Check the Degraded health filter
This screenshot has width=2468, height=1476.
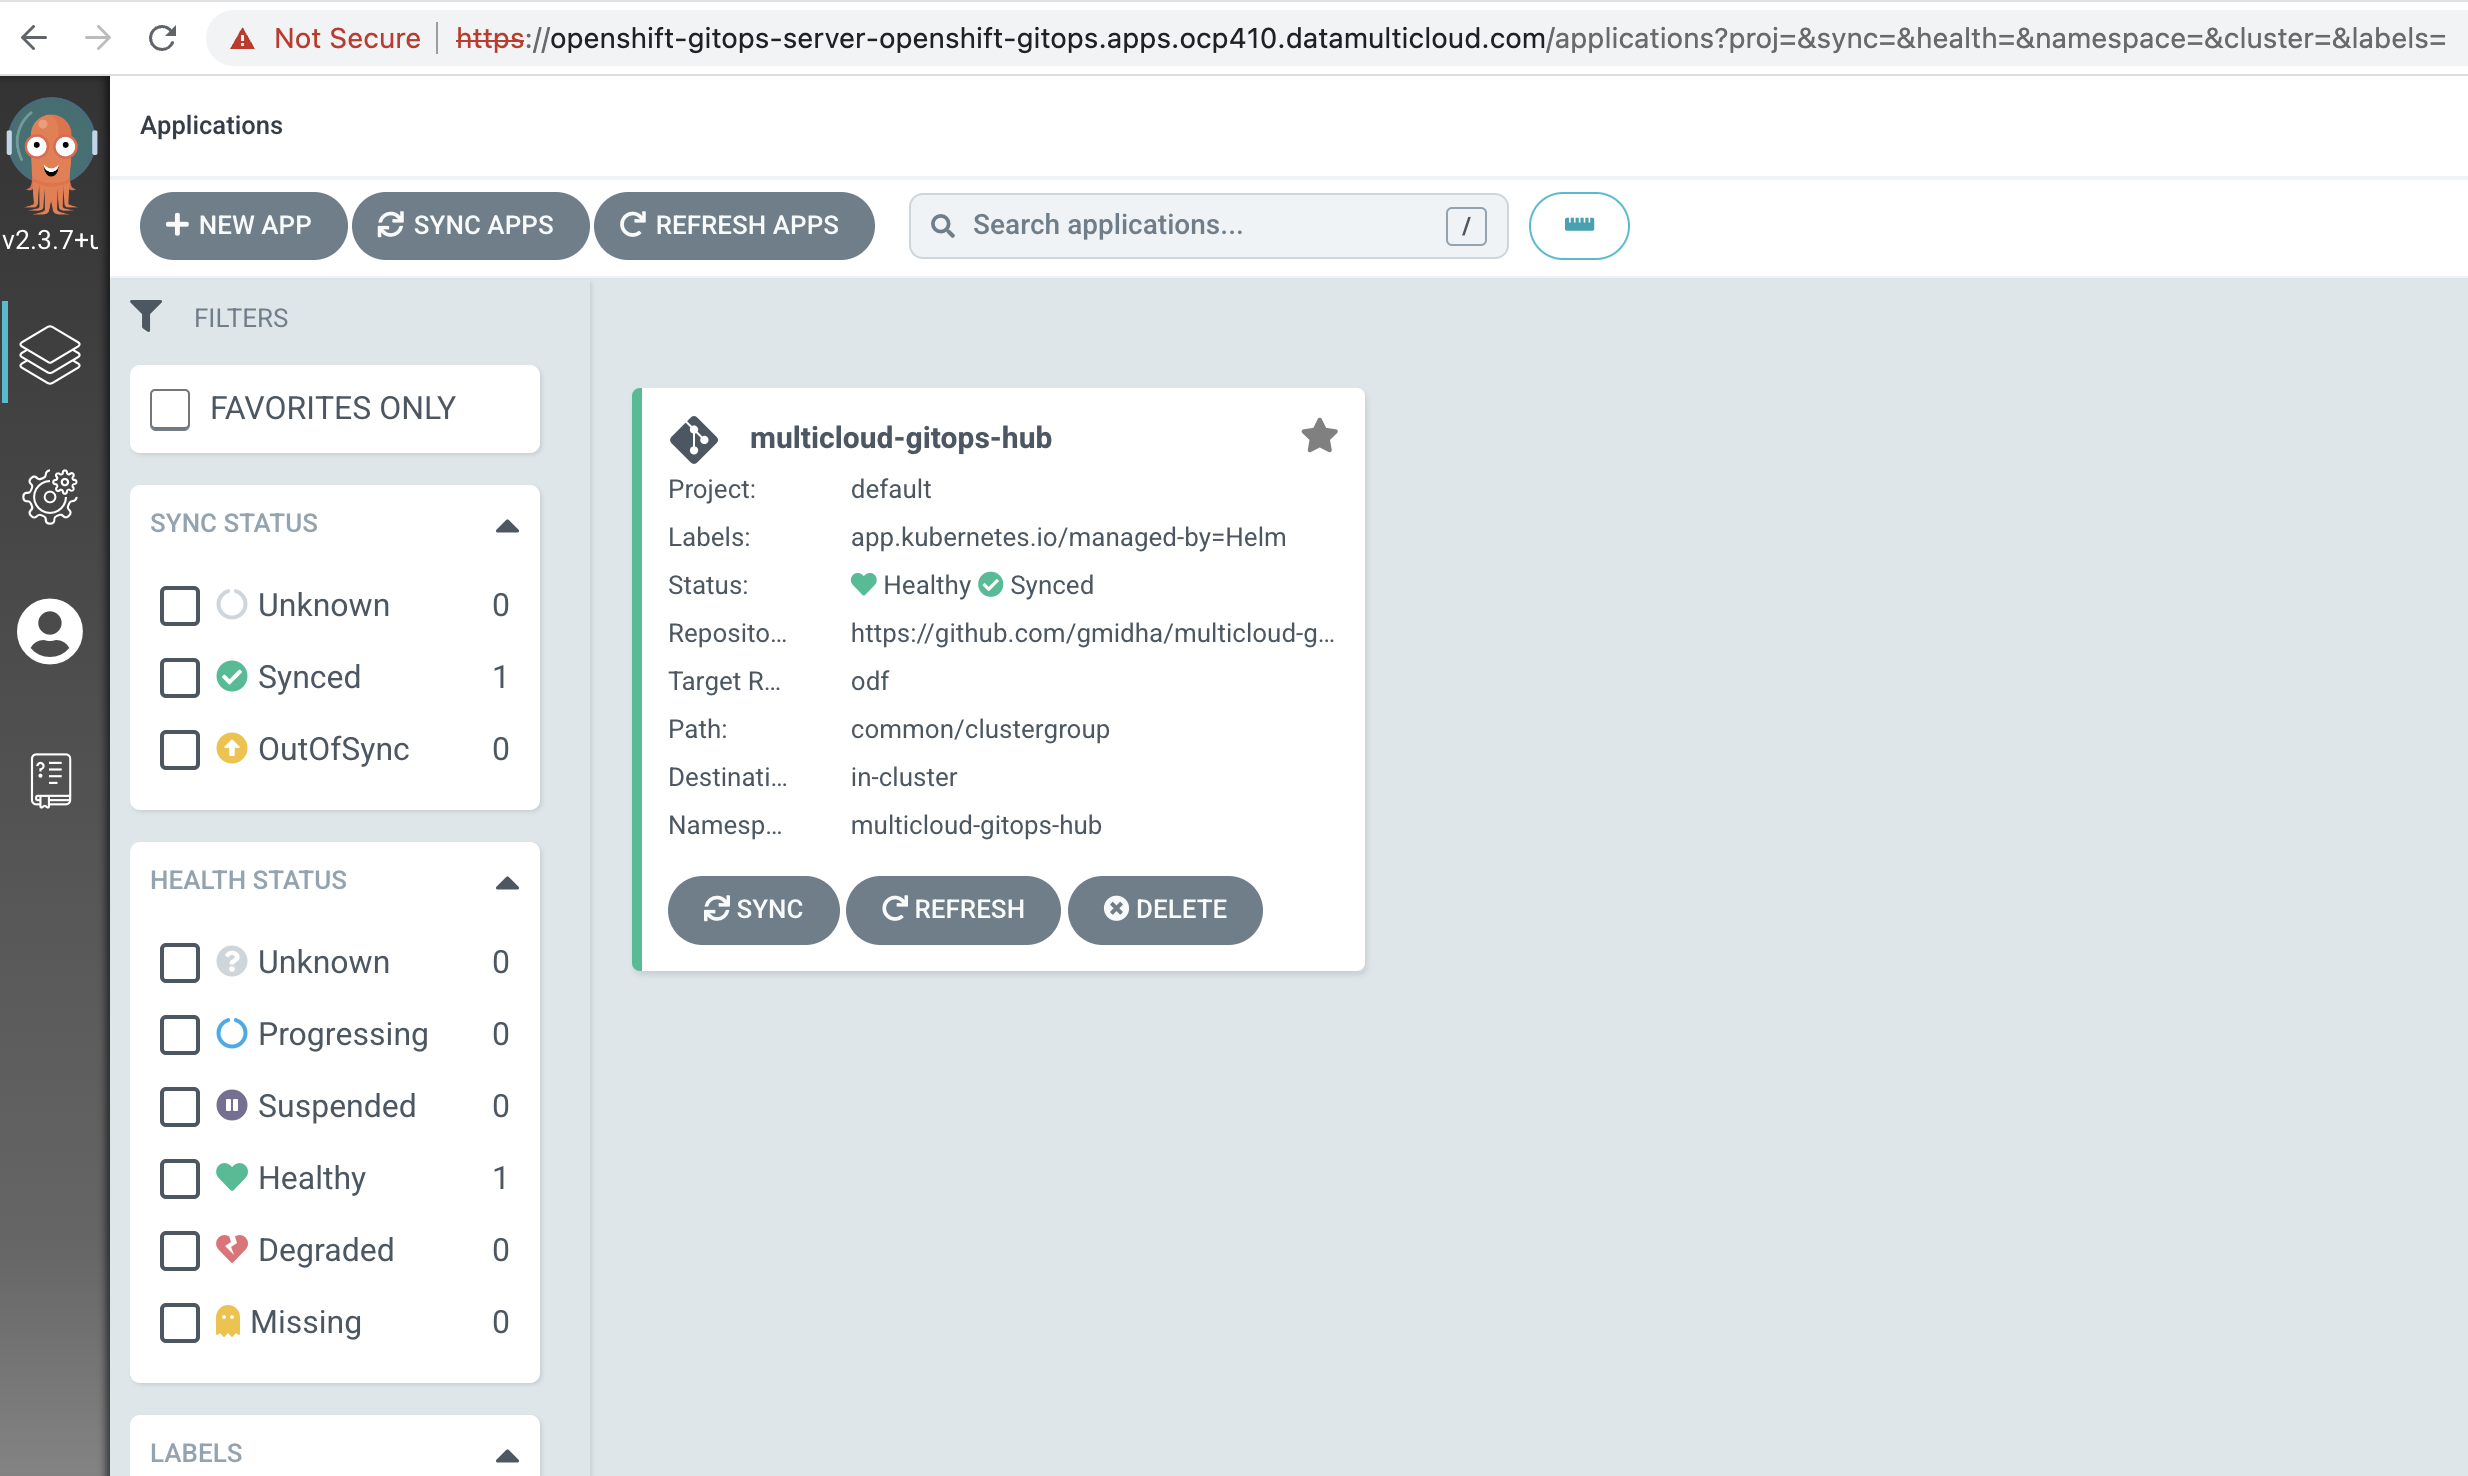pos(180,1250)
